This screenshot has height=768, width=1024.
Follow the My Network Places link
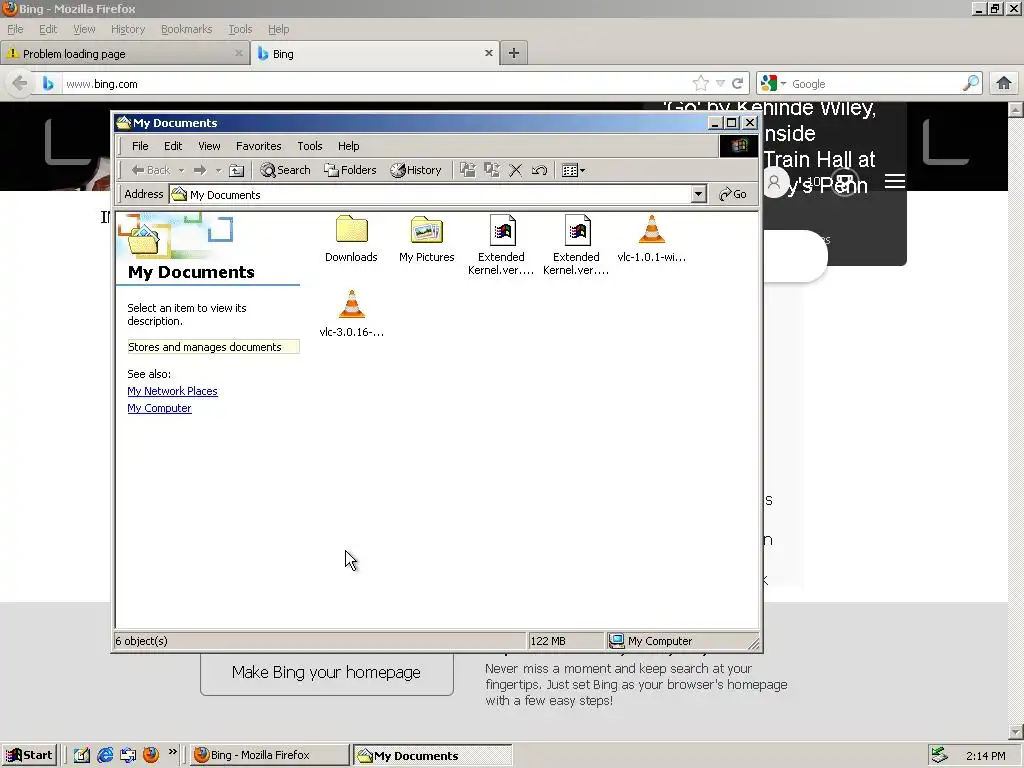[172, 391]
